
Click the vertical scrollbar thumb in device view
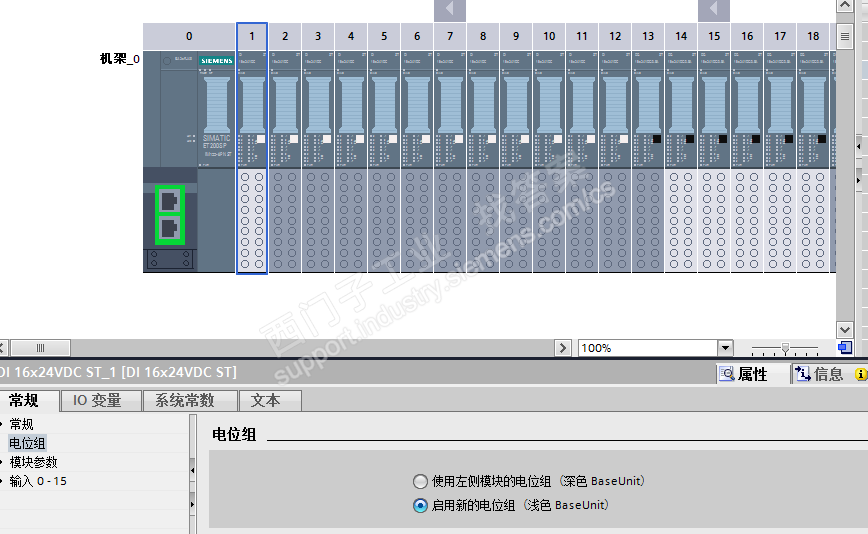tap(845, 37)
